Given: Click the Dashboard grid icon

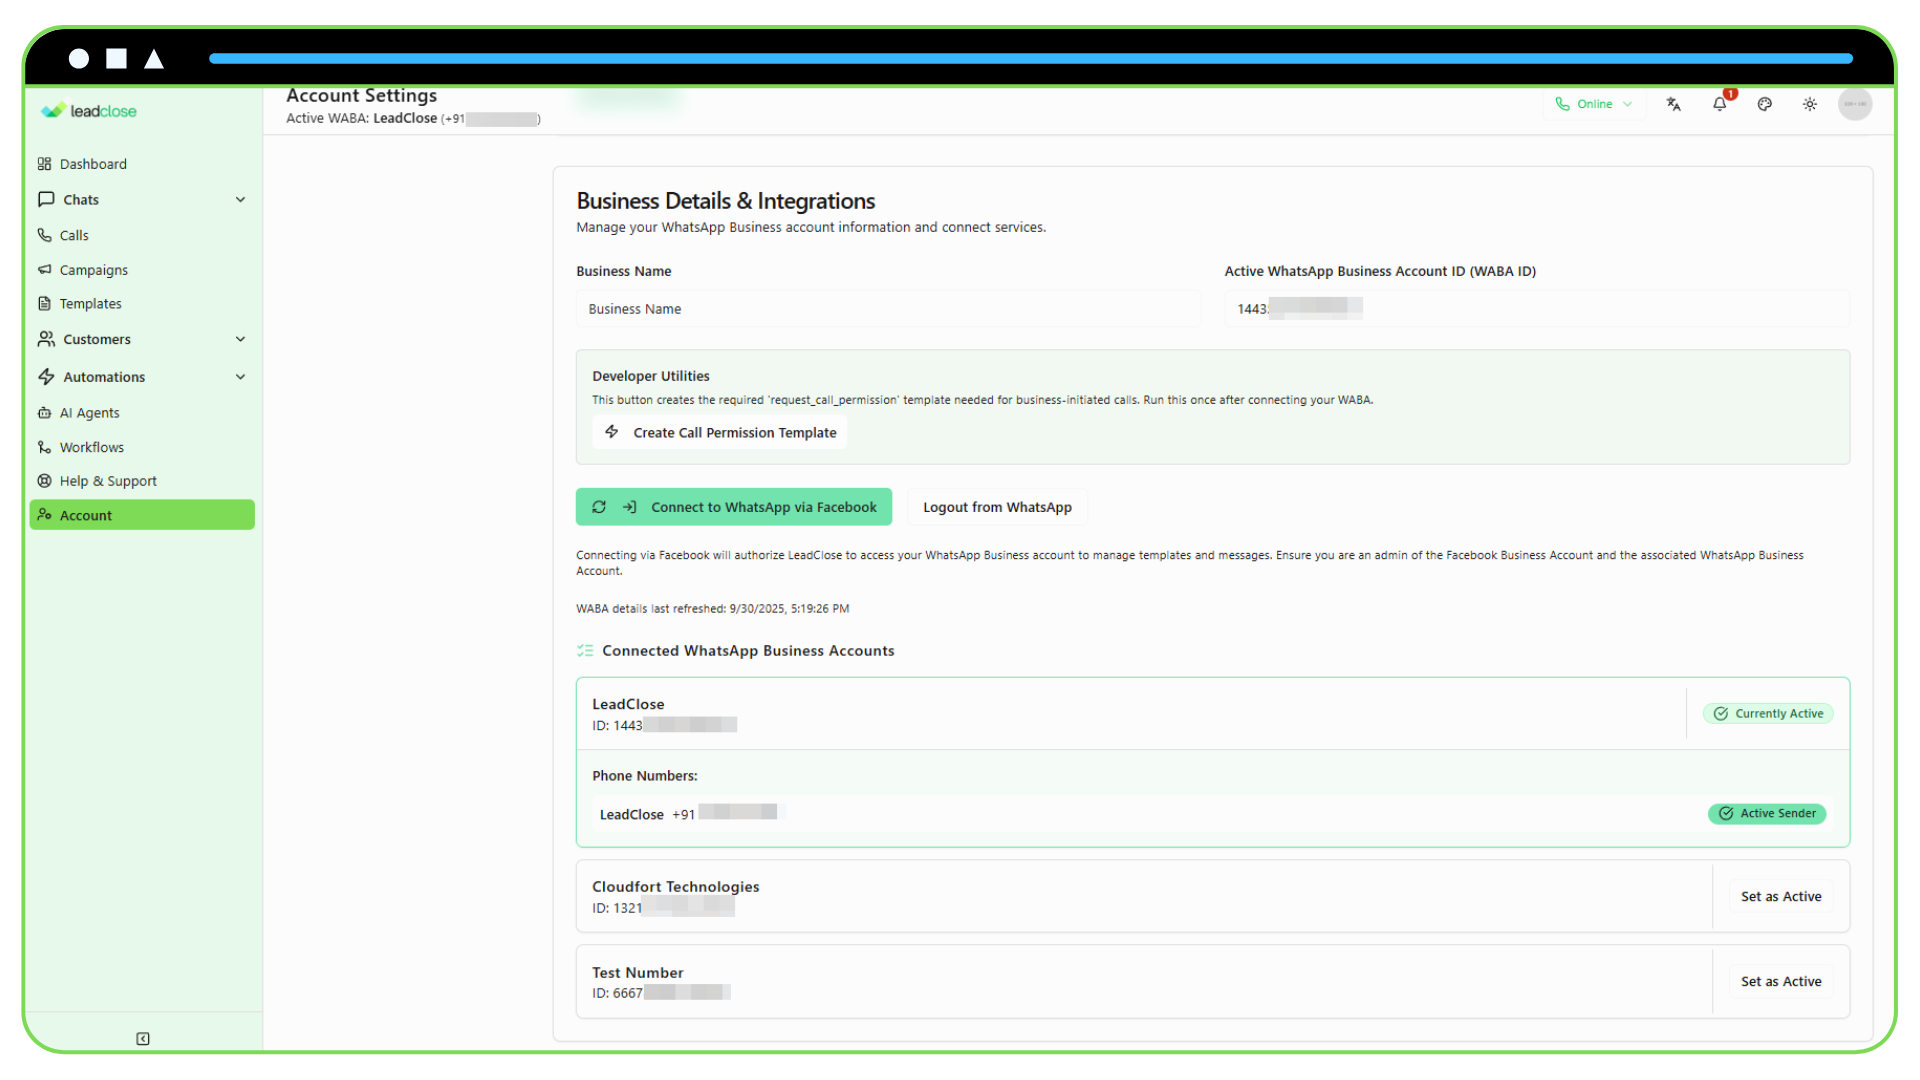Looking at the screenshot, I should pyautogui.click(x=44, y=164).
